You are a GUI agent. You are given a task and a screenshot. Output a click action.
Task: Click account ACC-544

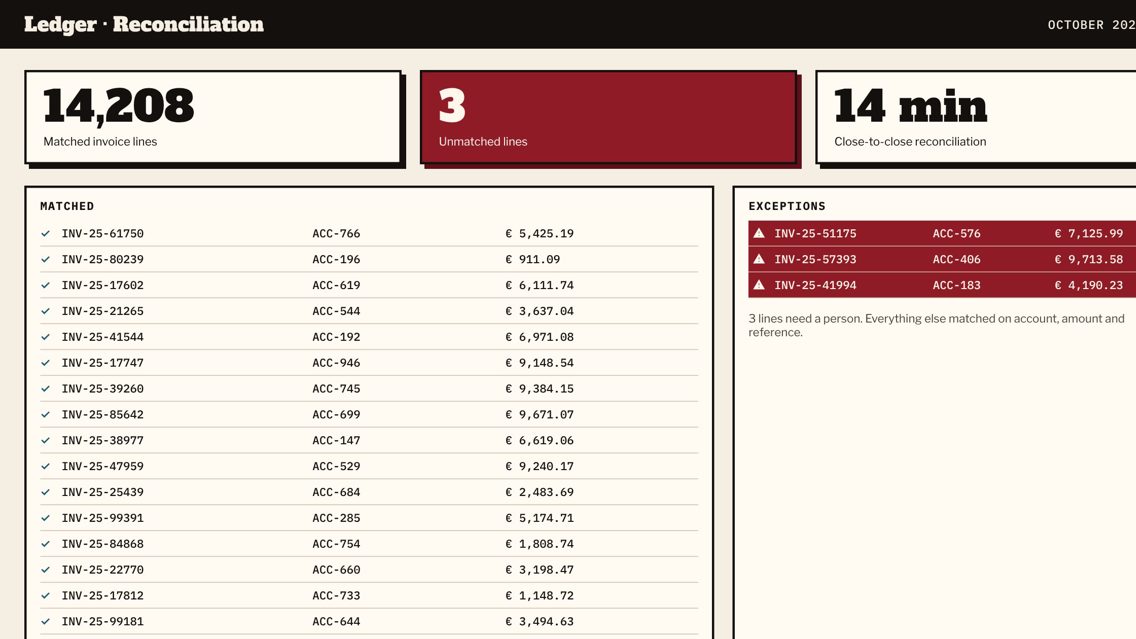point(336,311)
